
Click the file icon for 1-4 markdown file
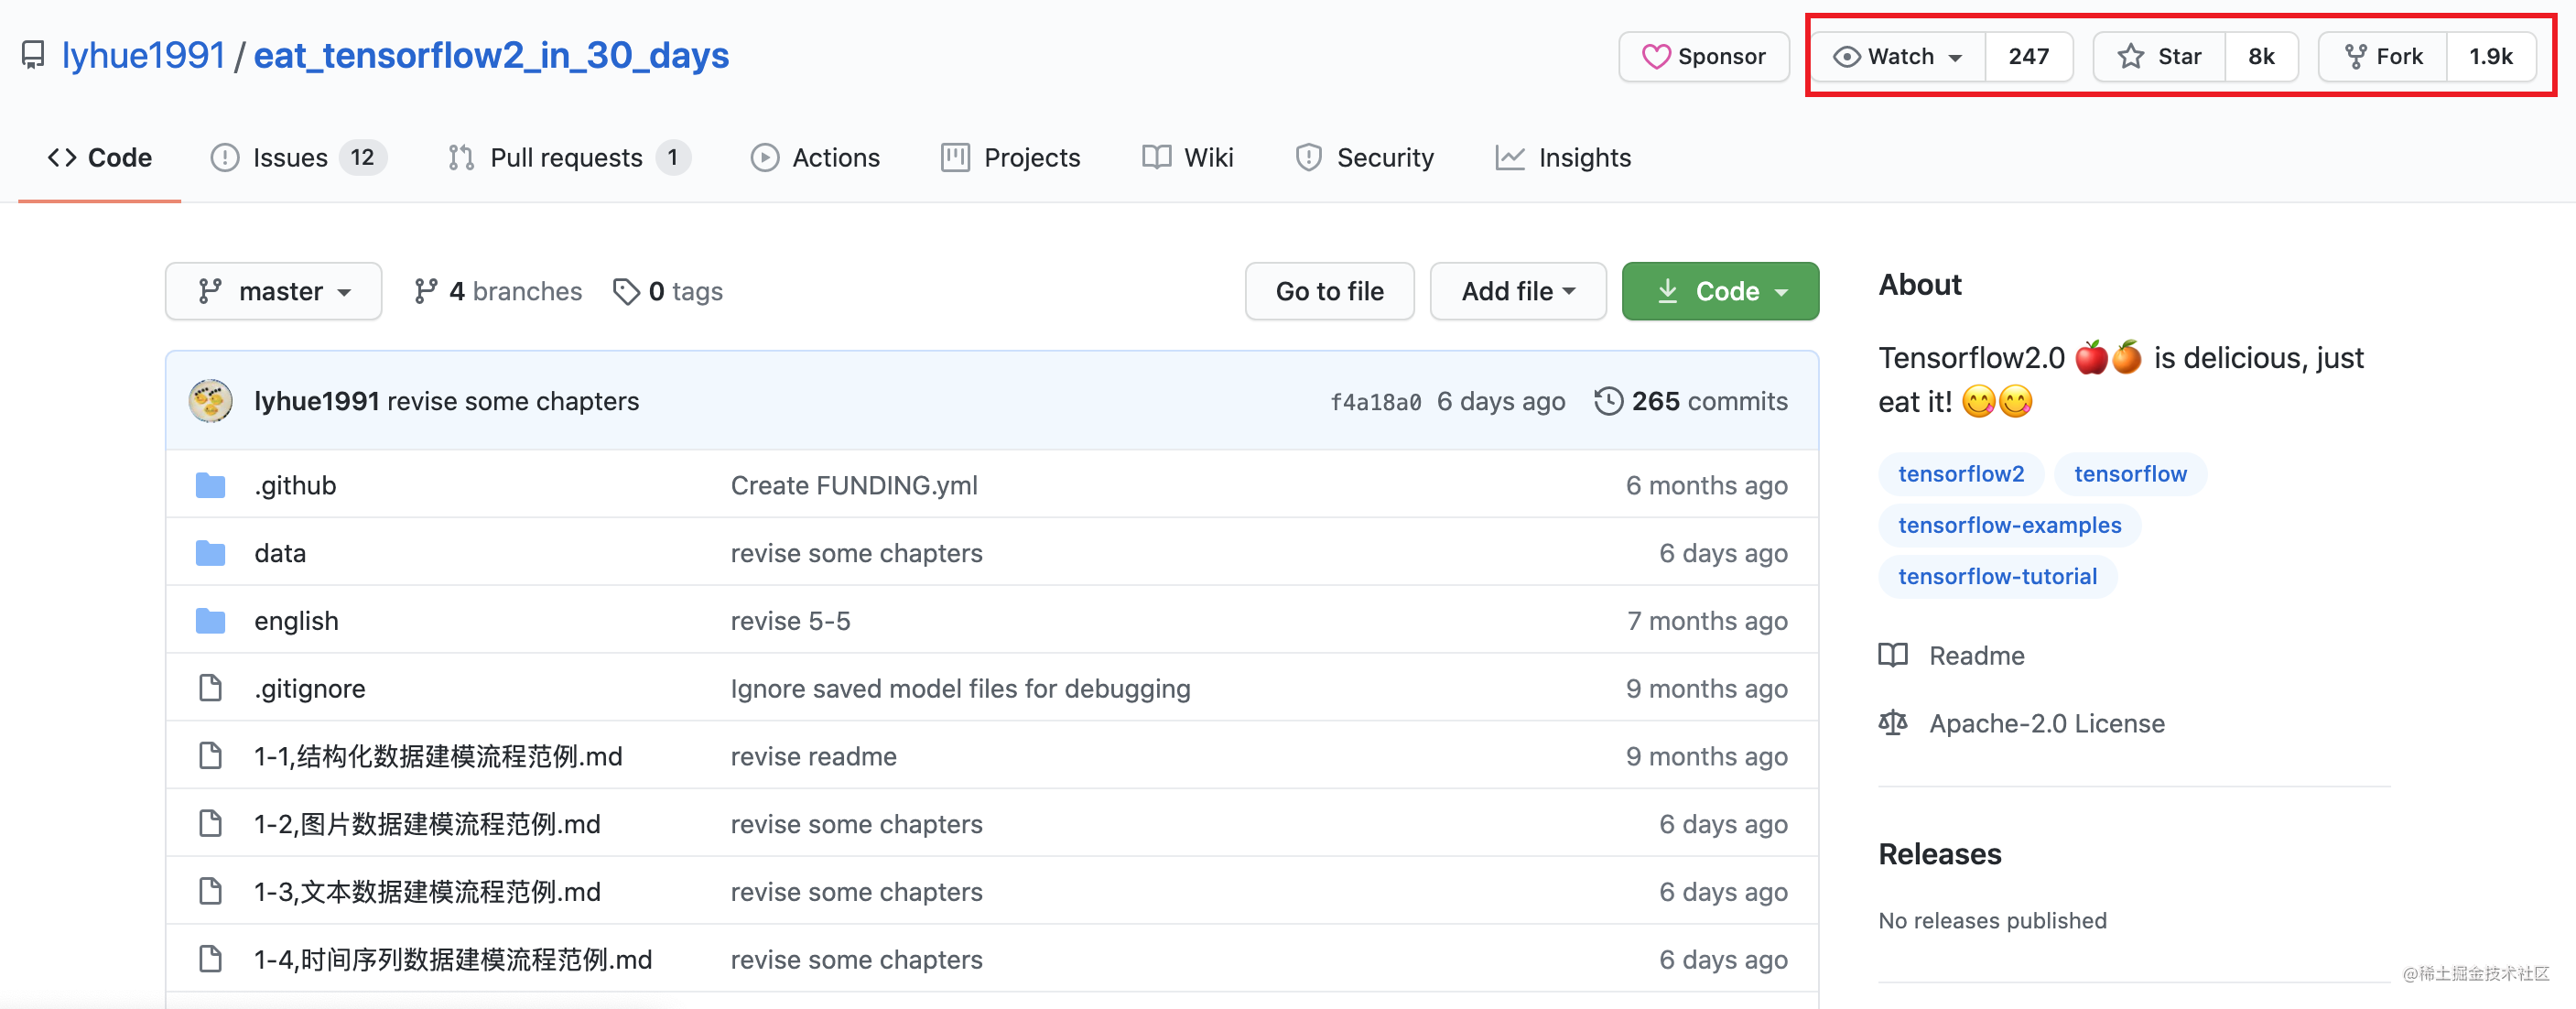pyautogui.click(x=210, y=959)
